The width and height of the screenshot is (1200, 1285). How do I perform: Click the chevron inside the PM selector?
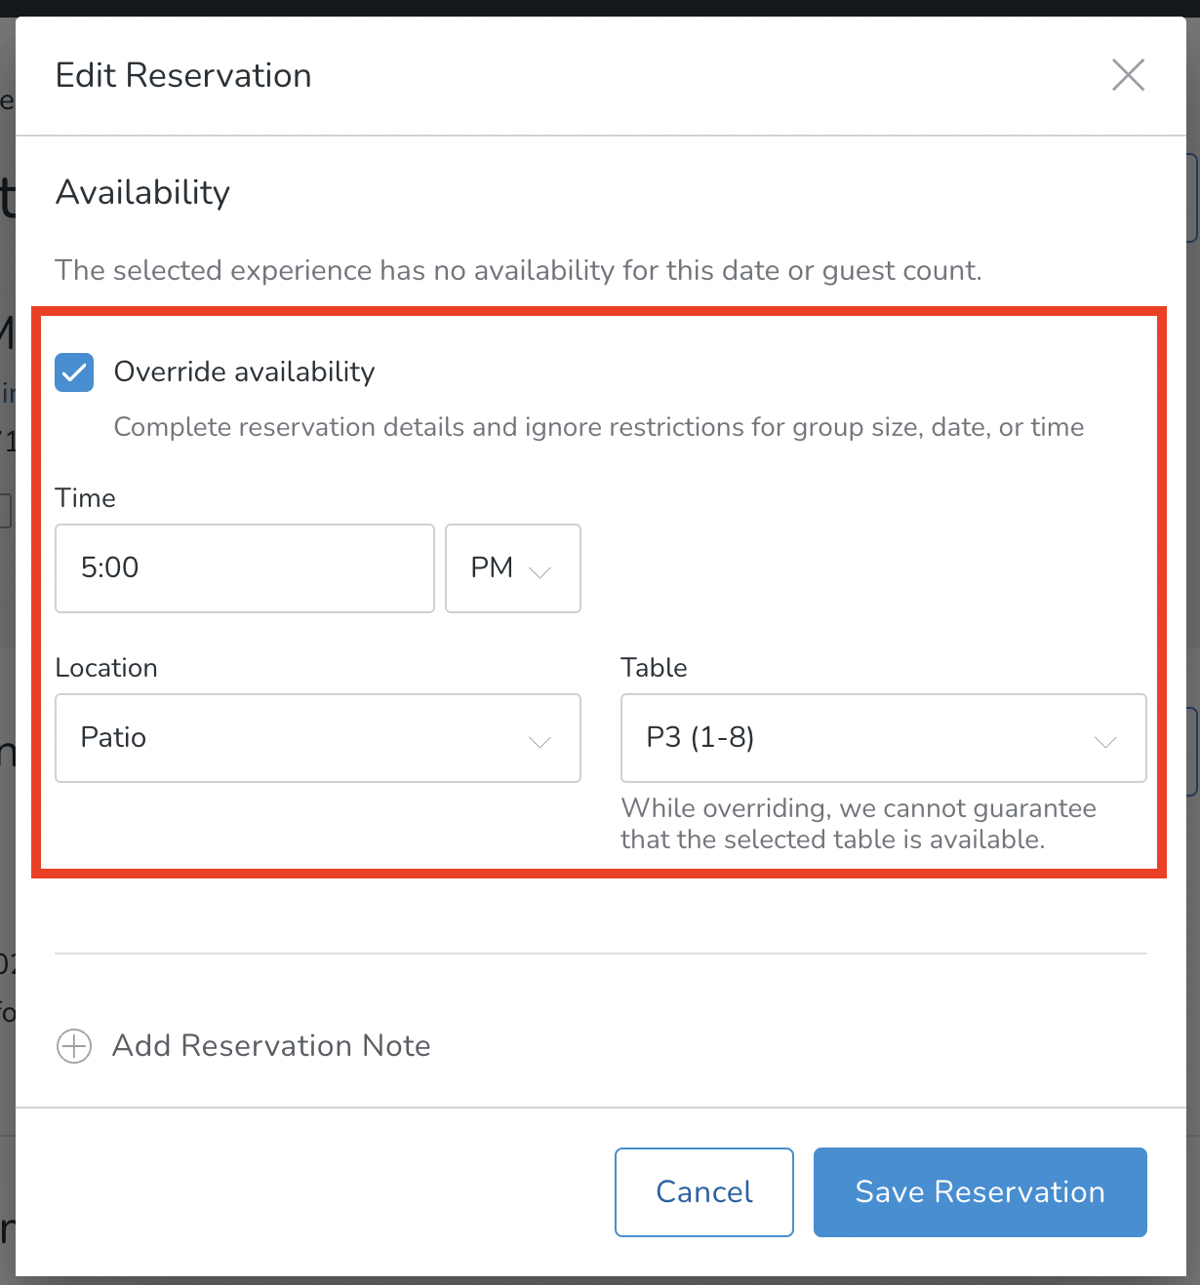click(541, 570)
